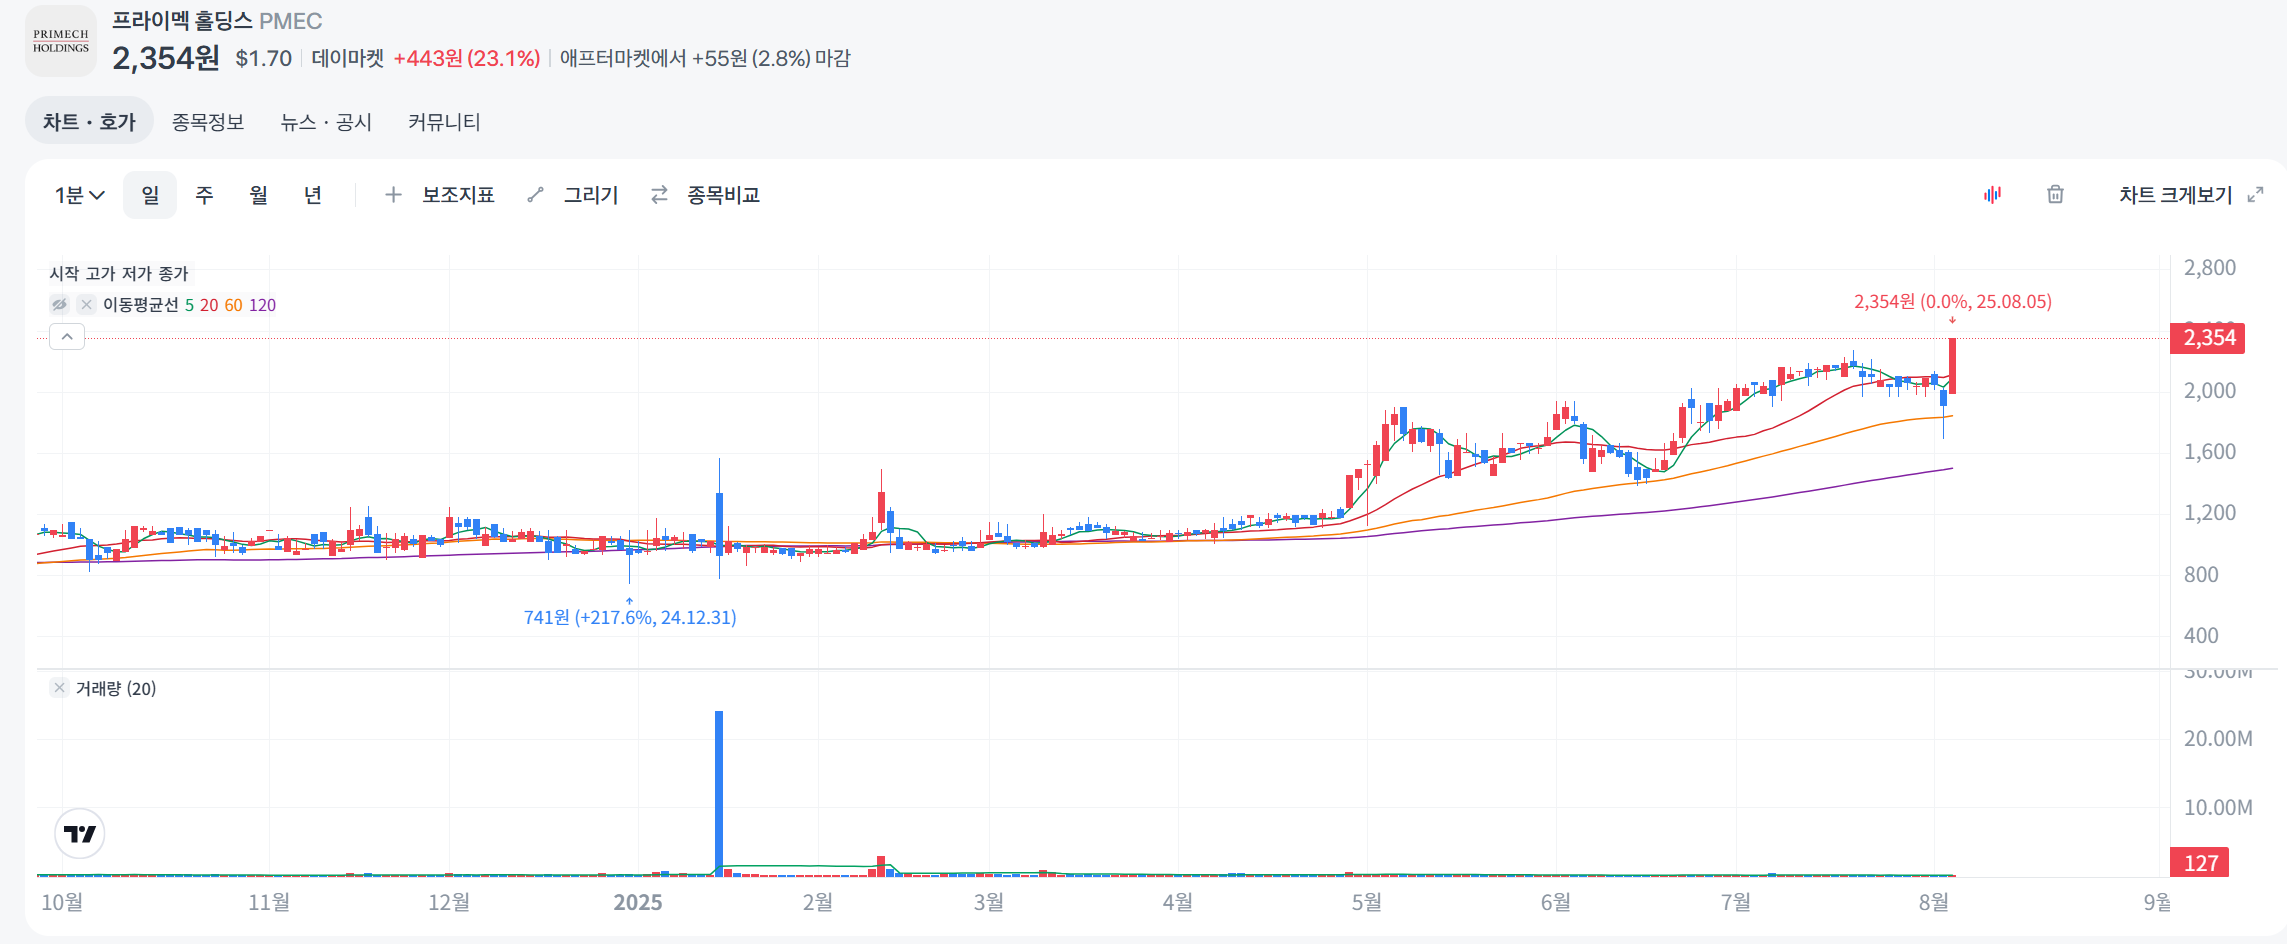This screenshot has height=944, width=2287.
Task: Click the 애프터마켓에서 +55원 closing text
Action: click(705, 58)
